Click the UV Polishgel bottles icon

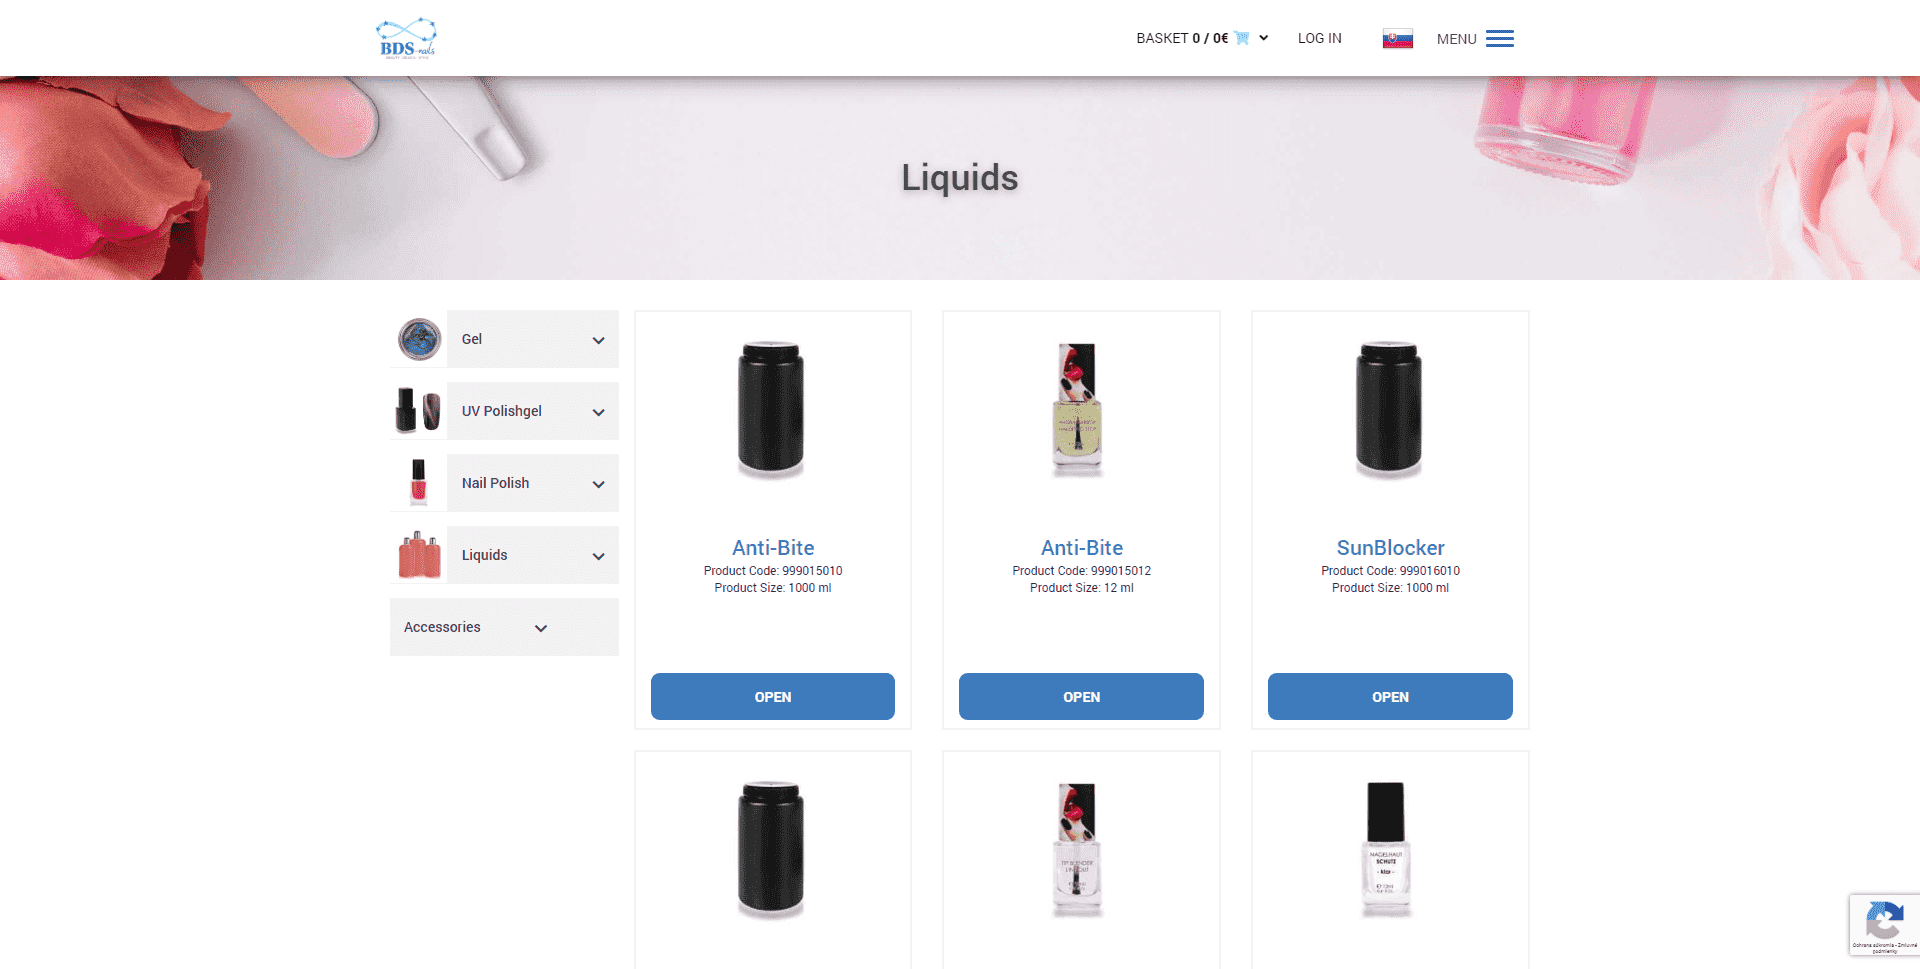click(x=419, y=411)
